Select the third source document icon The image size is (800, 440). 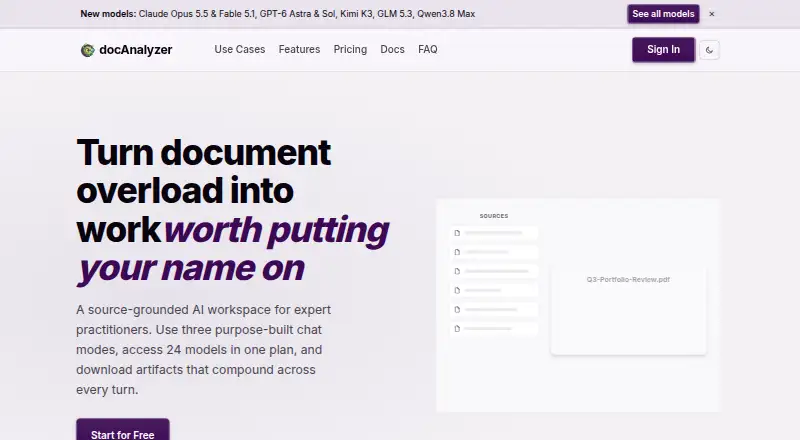click(457, 271)
